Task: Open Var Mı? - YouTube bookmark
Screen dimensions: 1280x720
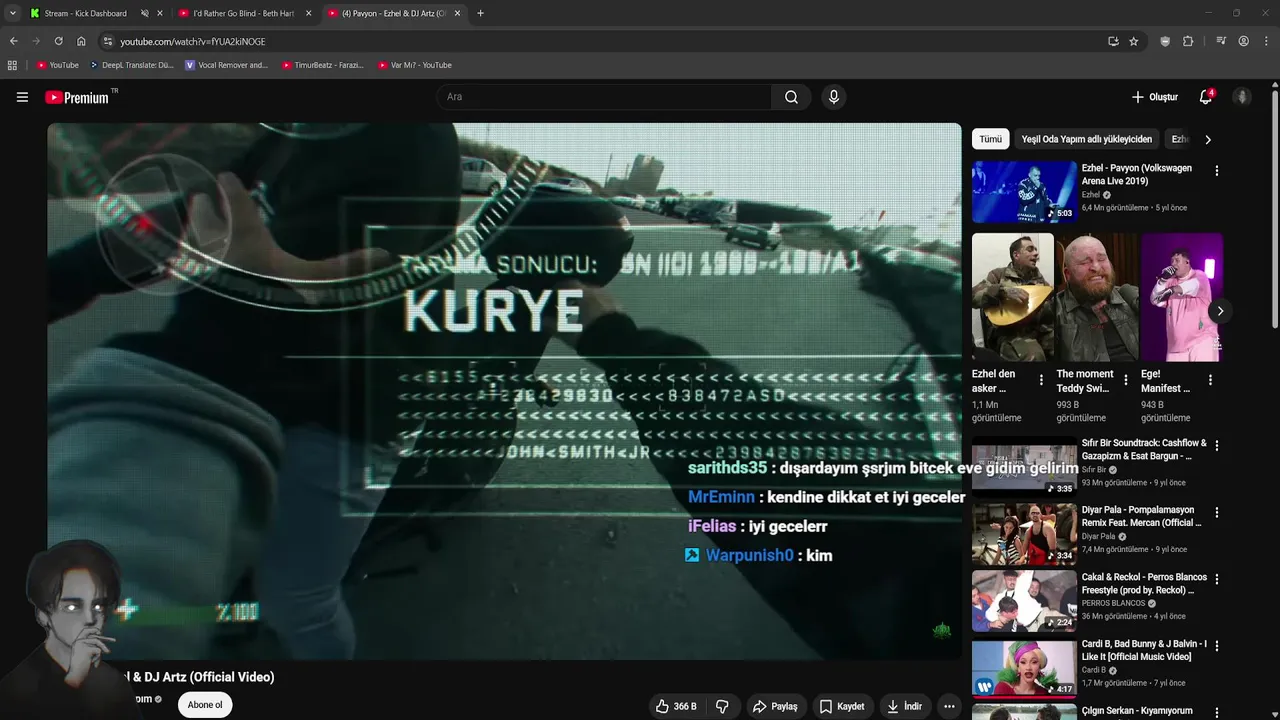Action: coord(415,65)
